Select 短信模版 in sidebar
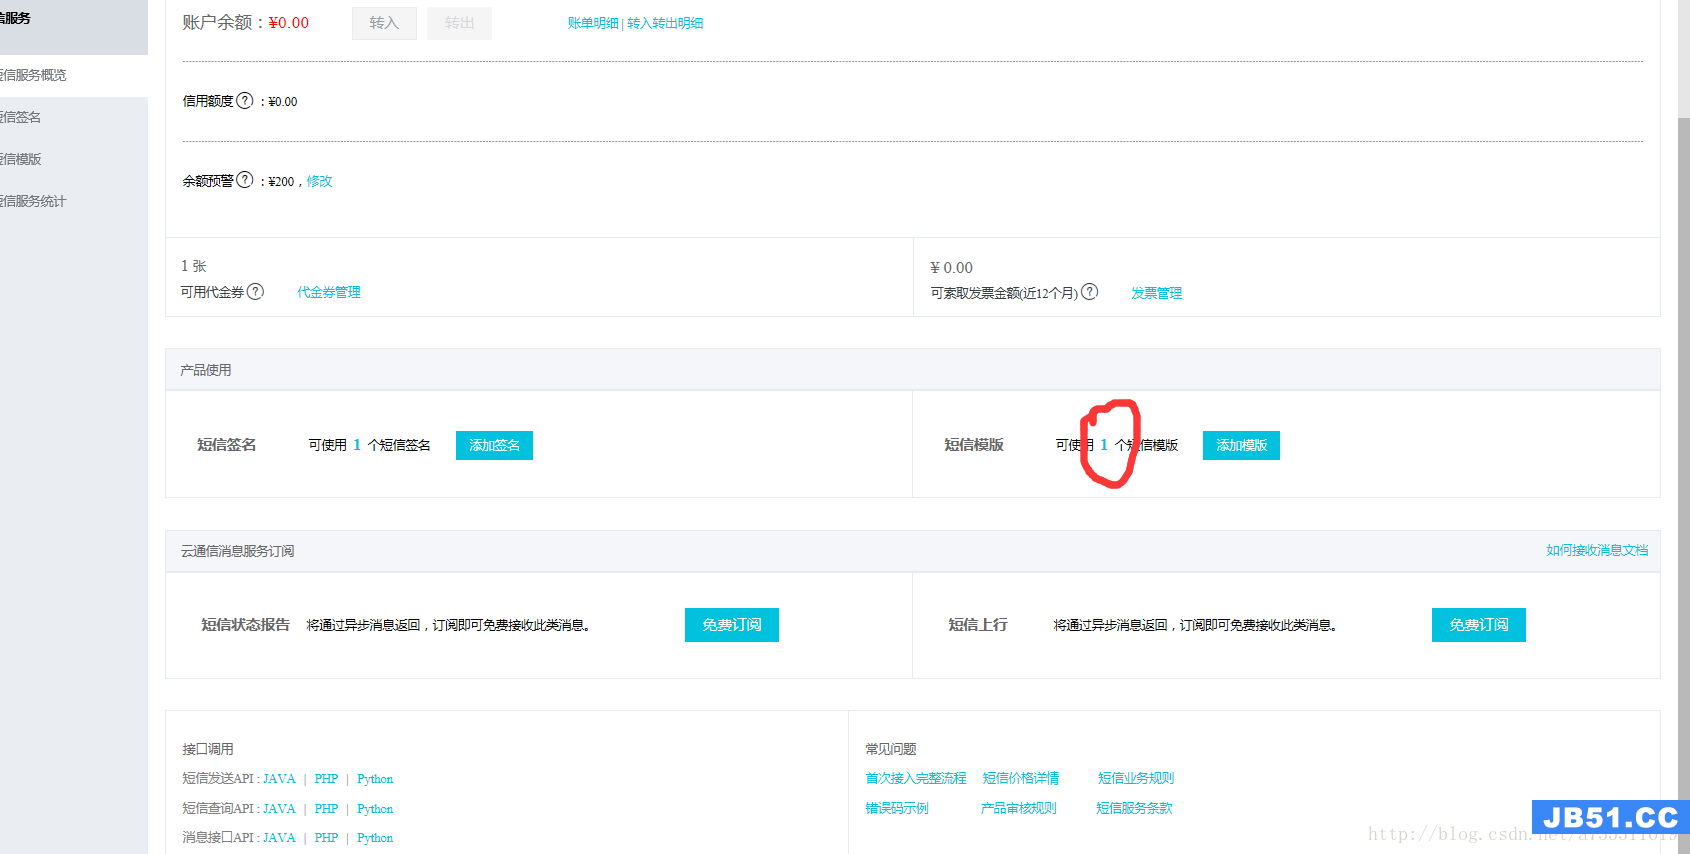The height and width of the screenshot is (854, 1690). click(74, 159)
